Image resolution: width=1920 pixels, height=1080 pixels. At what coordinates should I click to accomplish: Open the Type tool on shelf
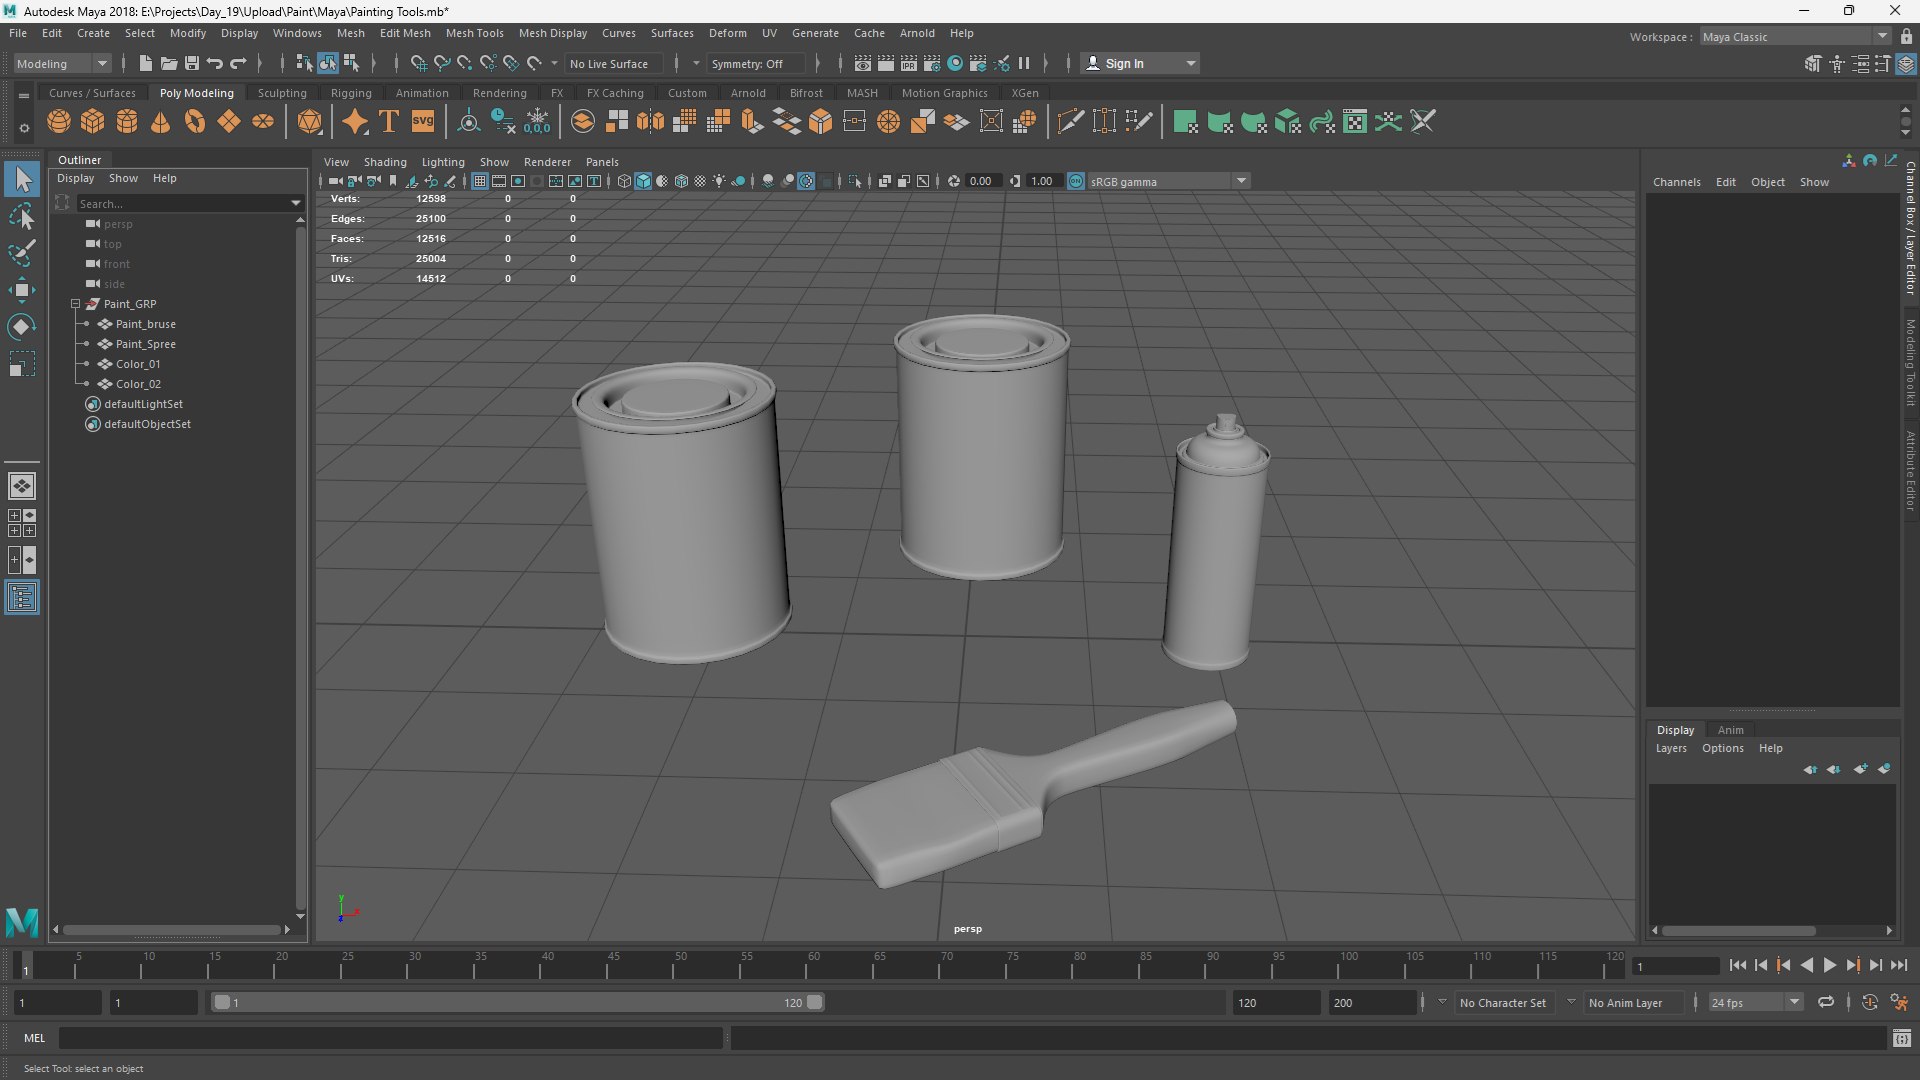pos(389,122)
